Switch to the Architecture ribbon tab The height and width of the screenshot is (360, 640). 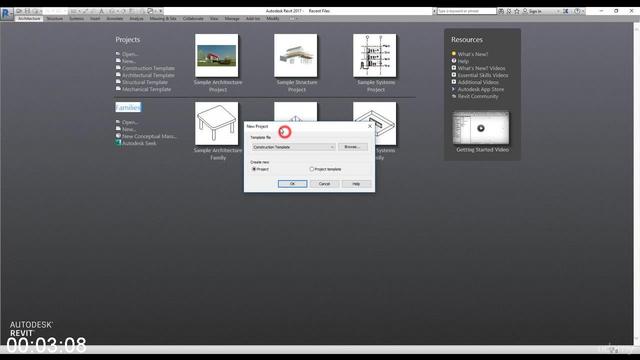coord(29,18)
